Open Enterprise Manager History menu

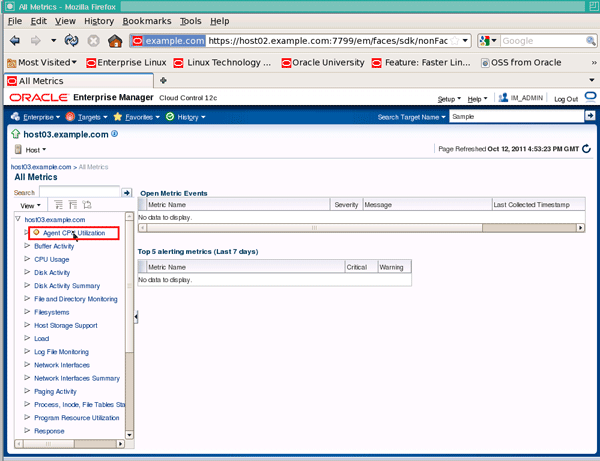[x=186, y=117]
